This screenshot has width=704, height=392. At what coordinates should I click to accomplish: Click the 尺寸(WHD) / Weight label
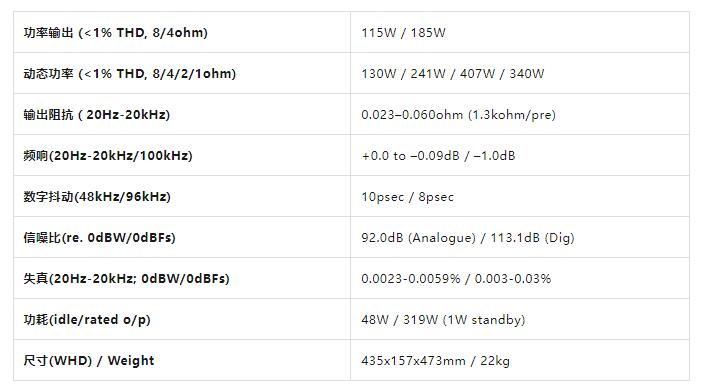89,361
